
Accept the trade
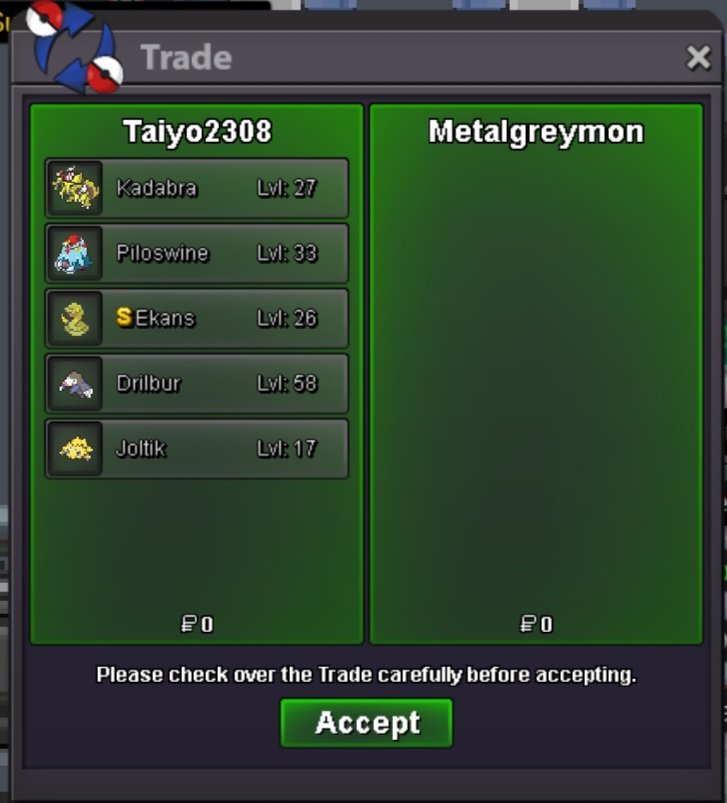click(x=366, y=723)
